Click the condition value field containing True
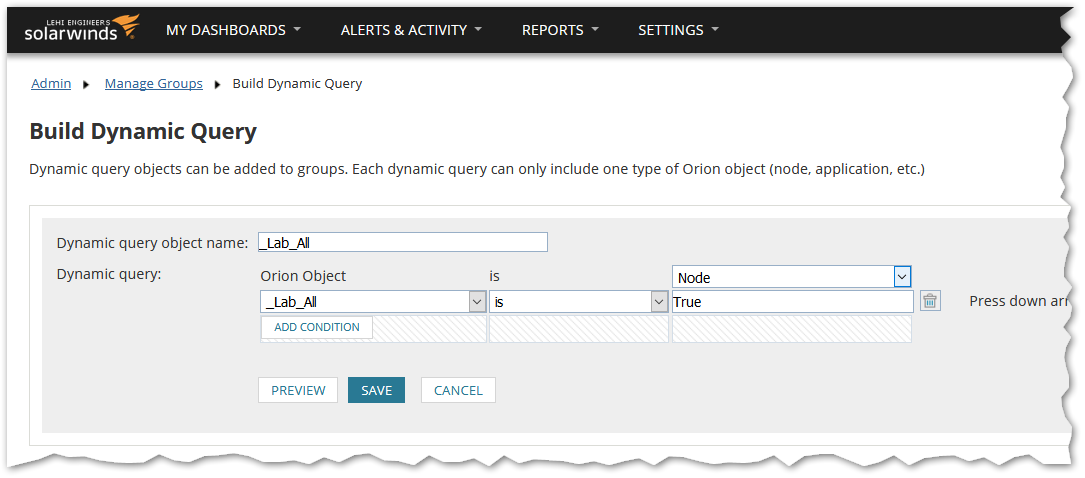1085x478 pixels. (x=791, y=302)
